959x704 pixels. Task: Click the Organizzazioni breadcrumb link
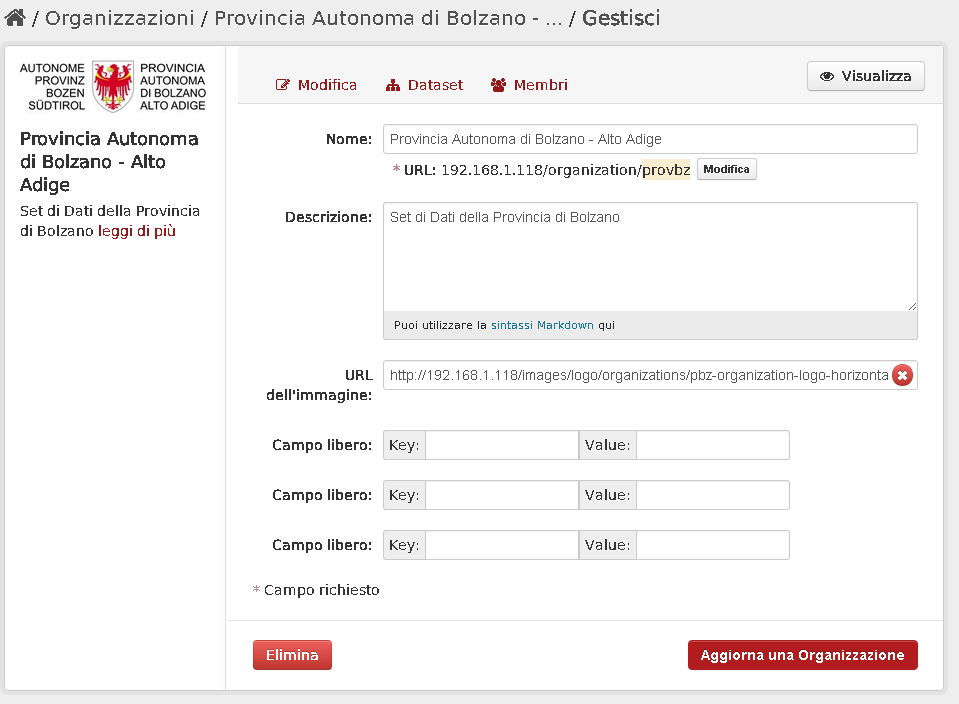120,18
